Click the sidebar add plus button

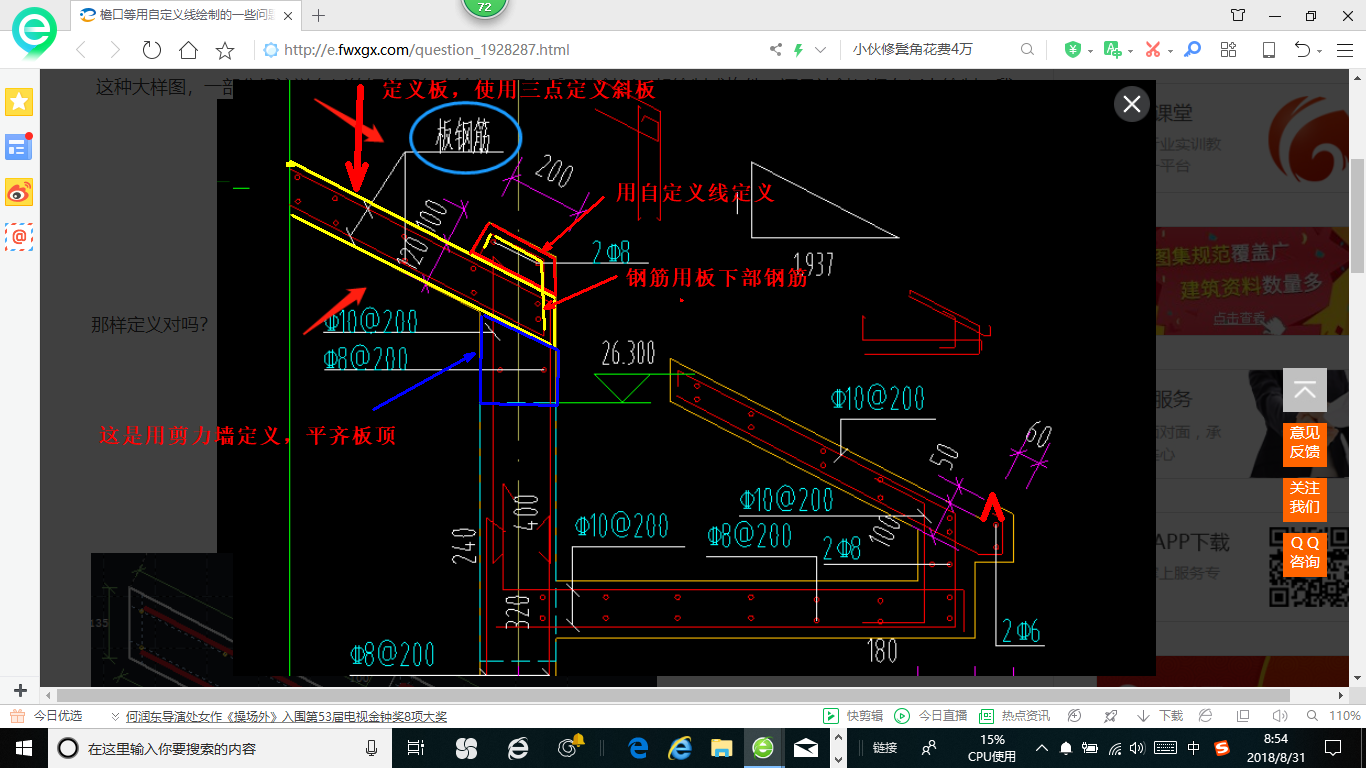pyautogui.click(x=20, y=691)
